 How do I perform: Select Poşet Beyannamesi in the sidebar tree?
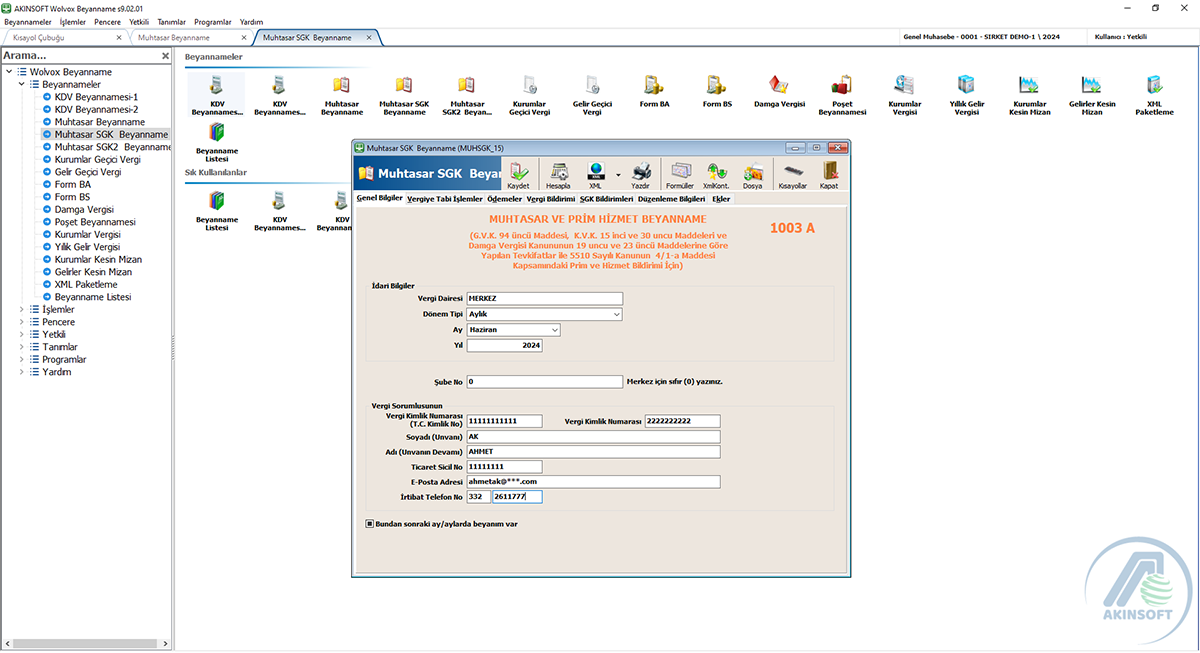95,222
